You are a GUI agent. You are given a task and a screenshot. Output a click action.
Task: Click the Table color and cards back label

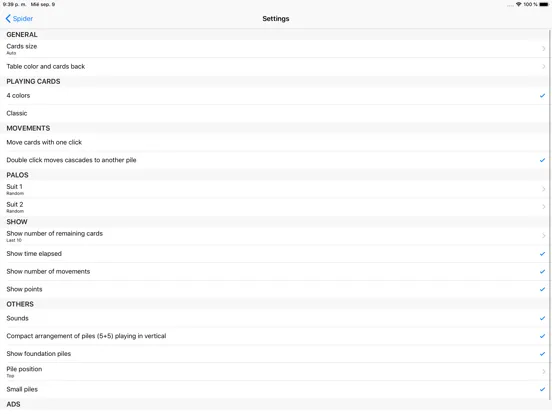45,67
